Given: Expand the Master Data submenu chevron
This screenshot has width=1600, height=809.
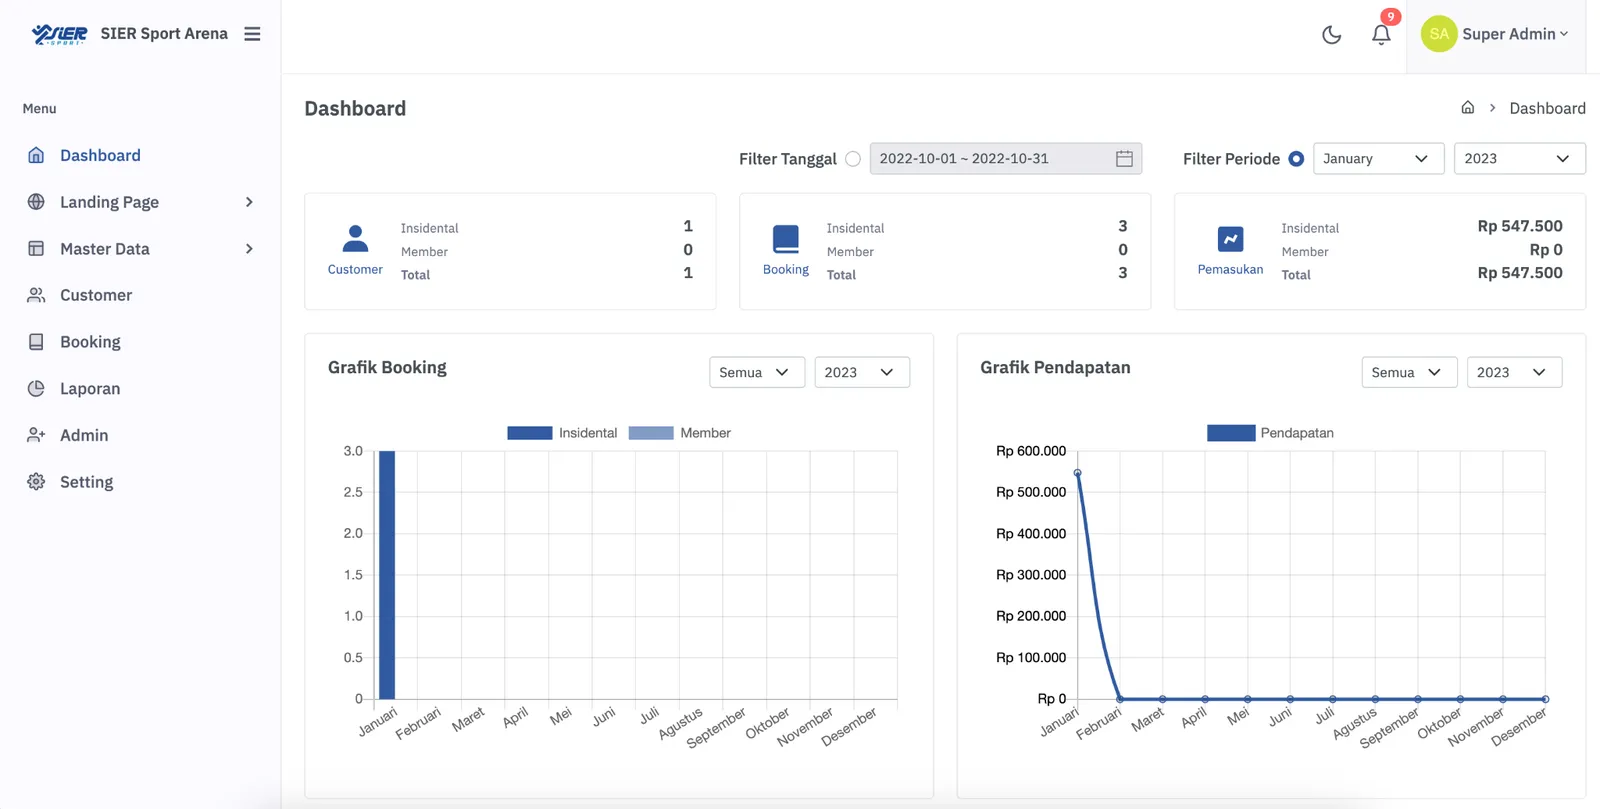Looking at the screenshot, I should coord(249,249).
